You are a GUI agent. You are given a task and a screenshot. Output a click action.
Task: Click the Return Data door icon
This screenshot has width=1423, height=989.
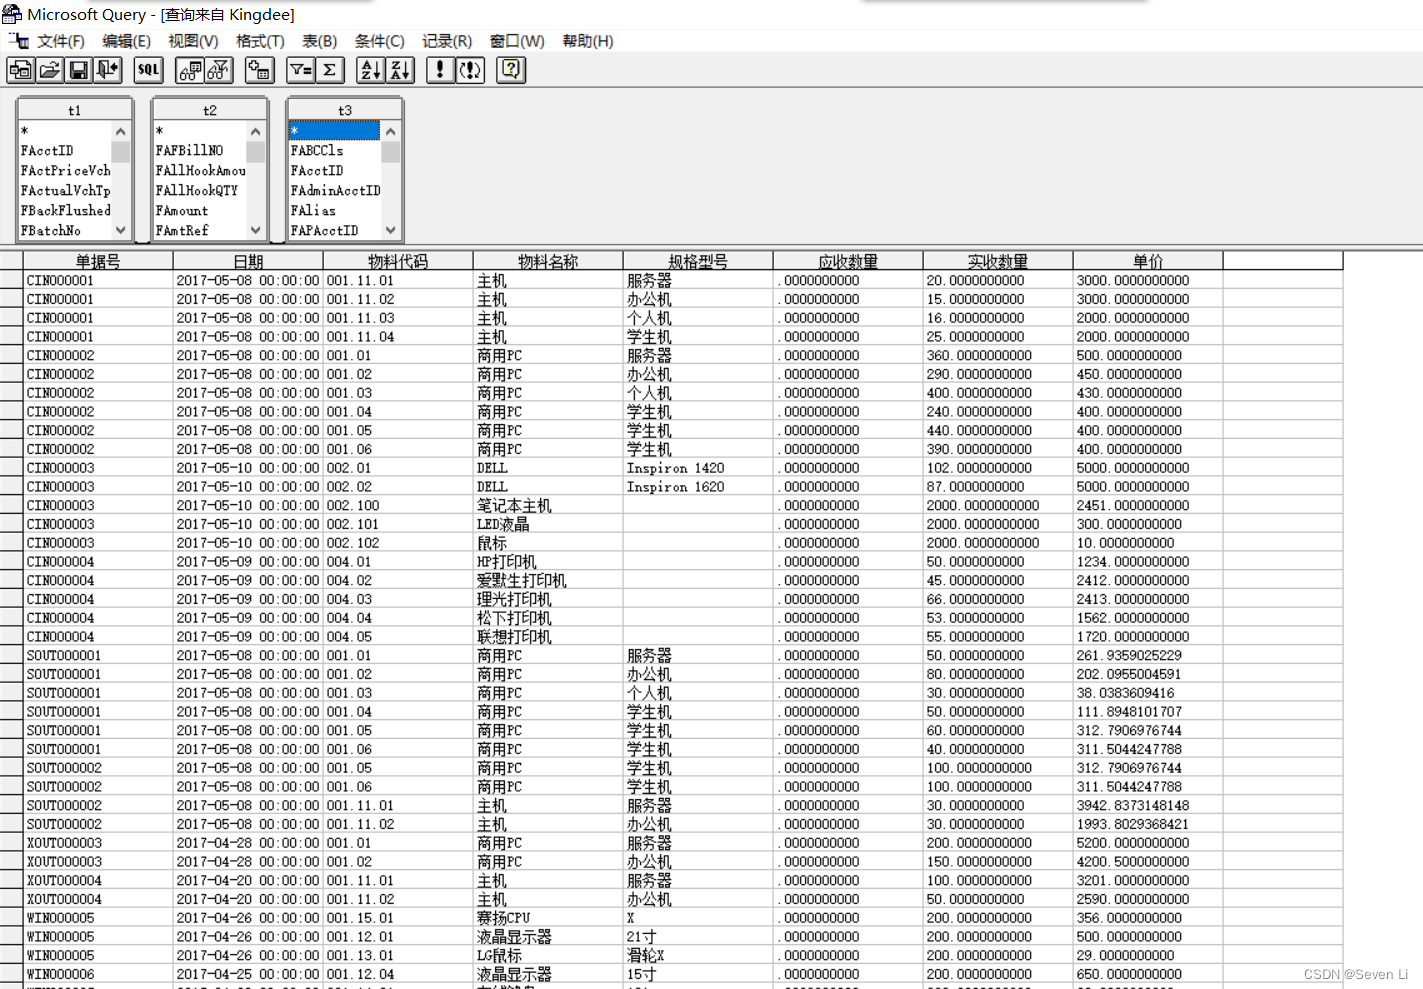click(108, 70)
